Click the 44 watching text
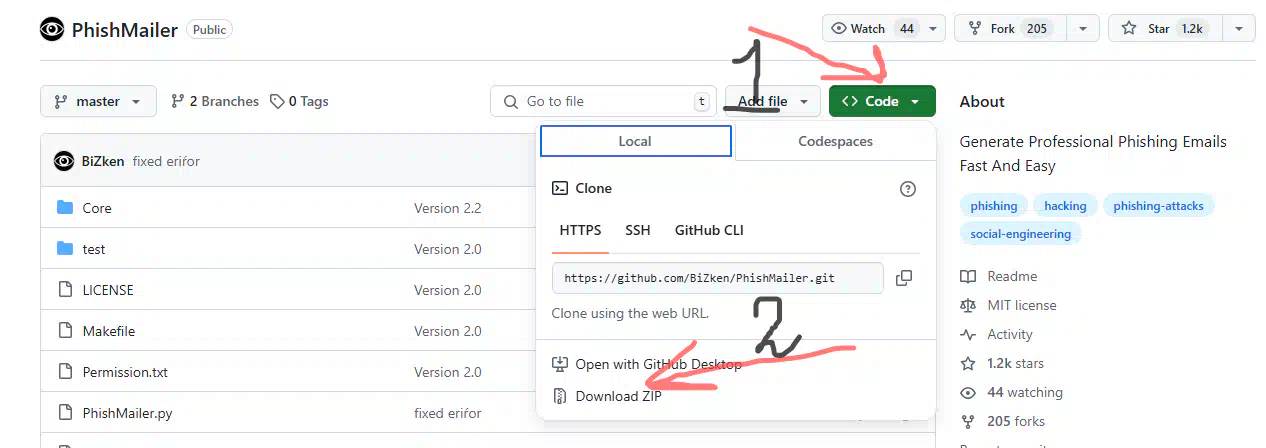The width and height of the screenshot is (1266, 448). coord(1025,392)
